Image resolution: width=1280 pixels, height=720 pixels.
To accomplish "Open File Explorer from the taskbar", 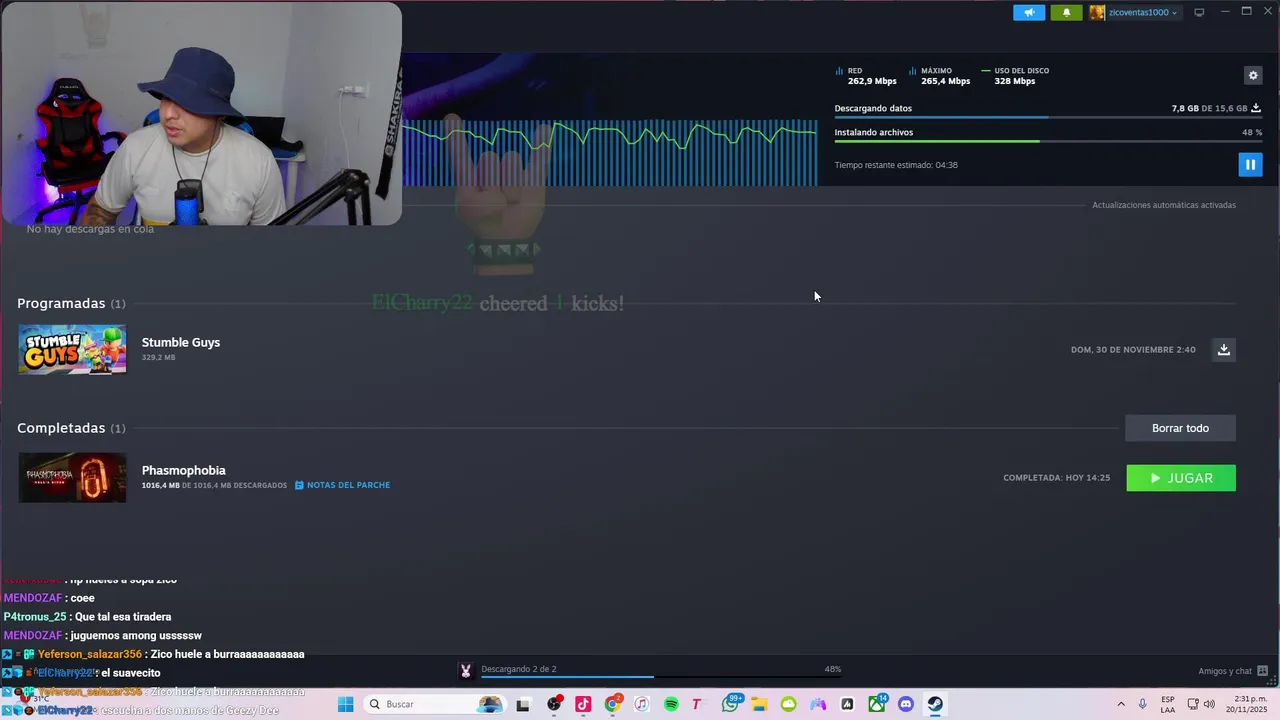I will pos(759,704).
